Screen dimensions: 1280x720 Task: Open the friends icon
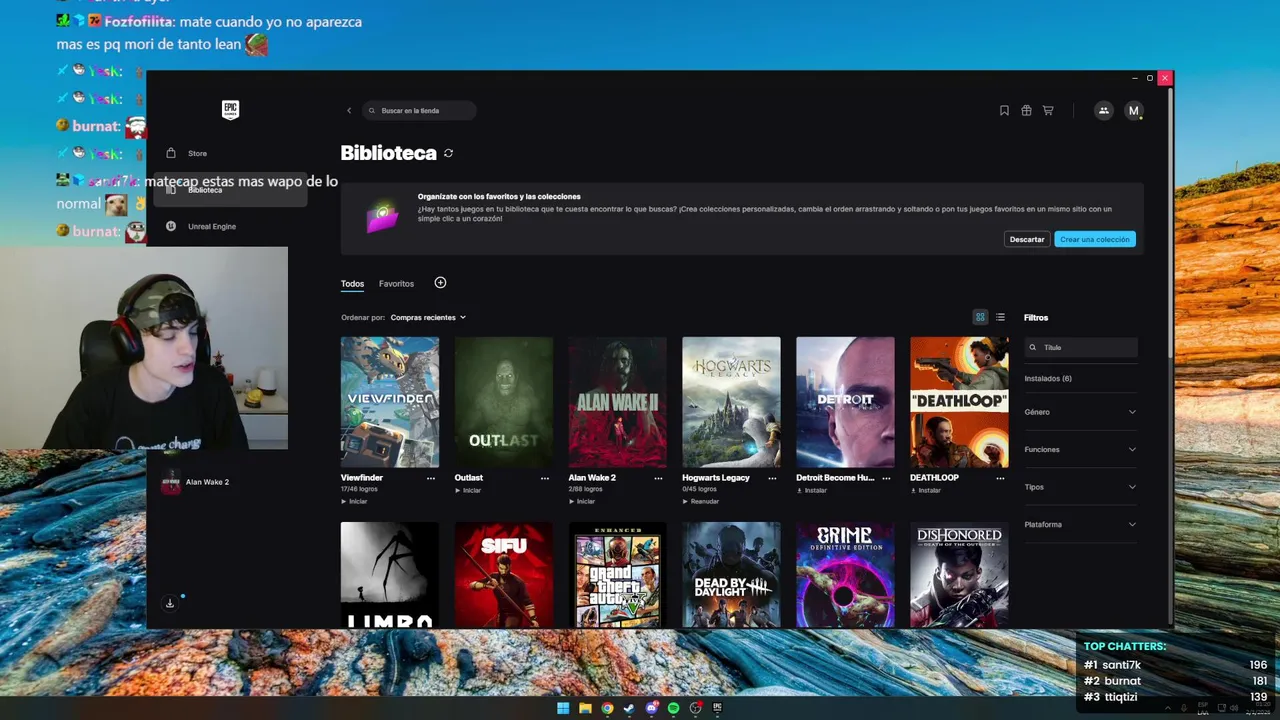[1104, 111]
